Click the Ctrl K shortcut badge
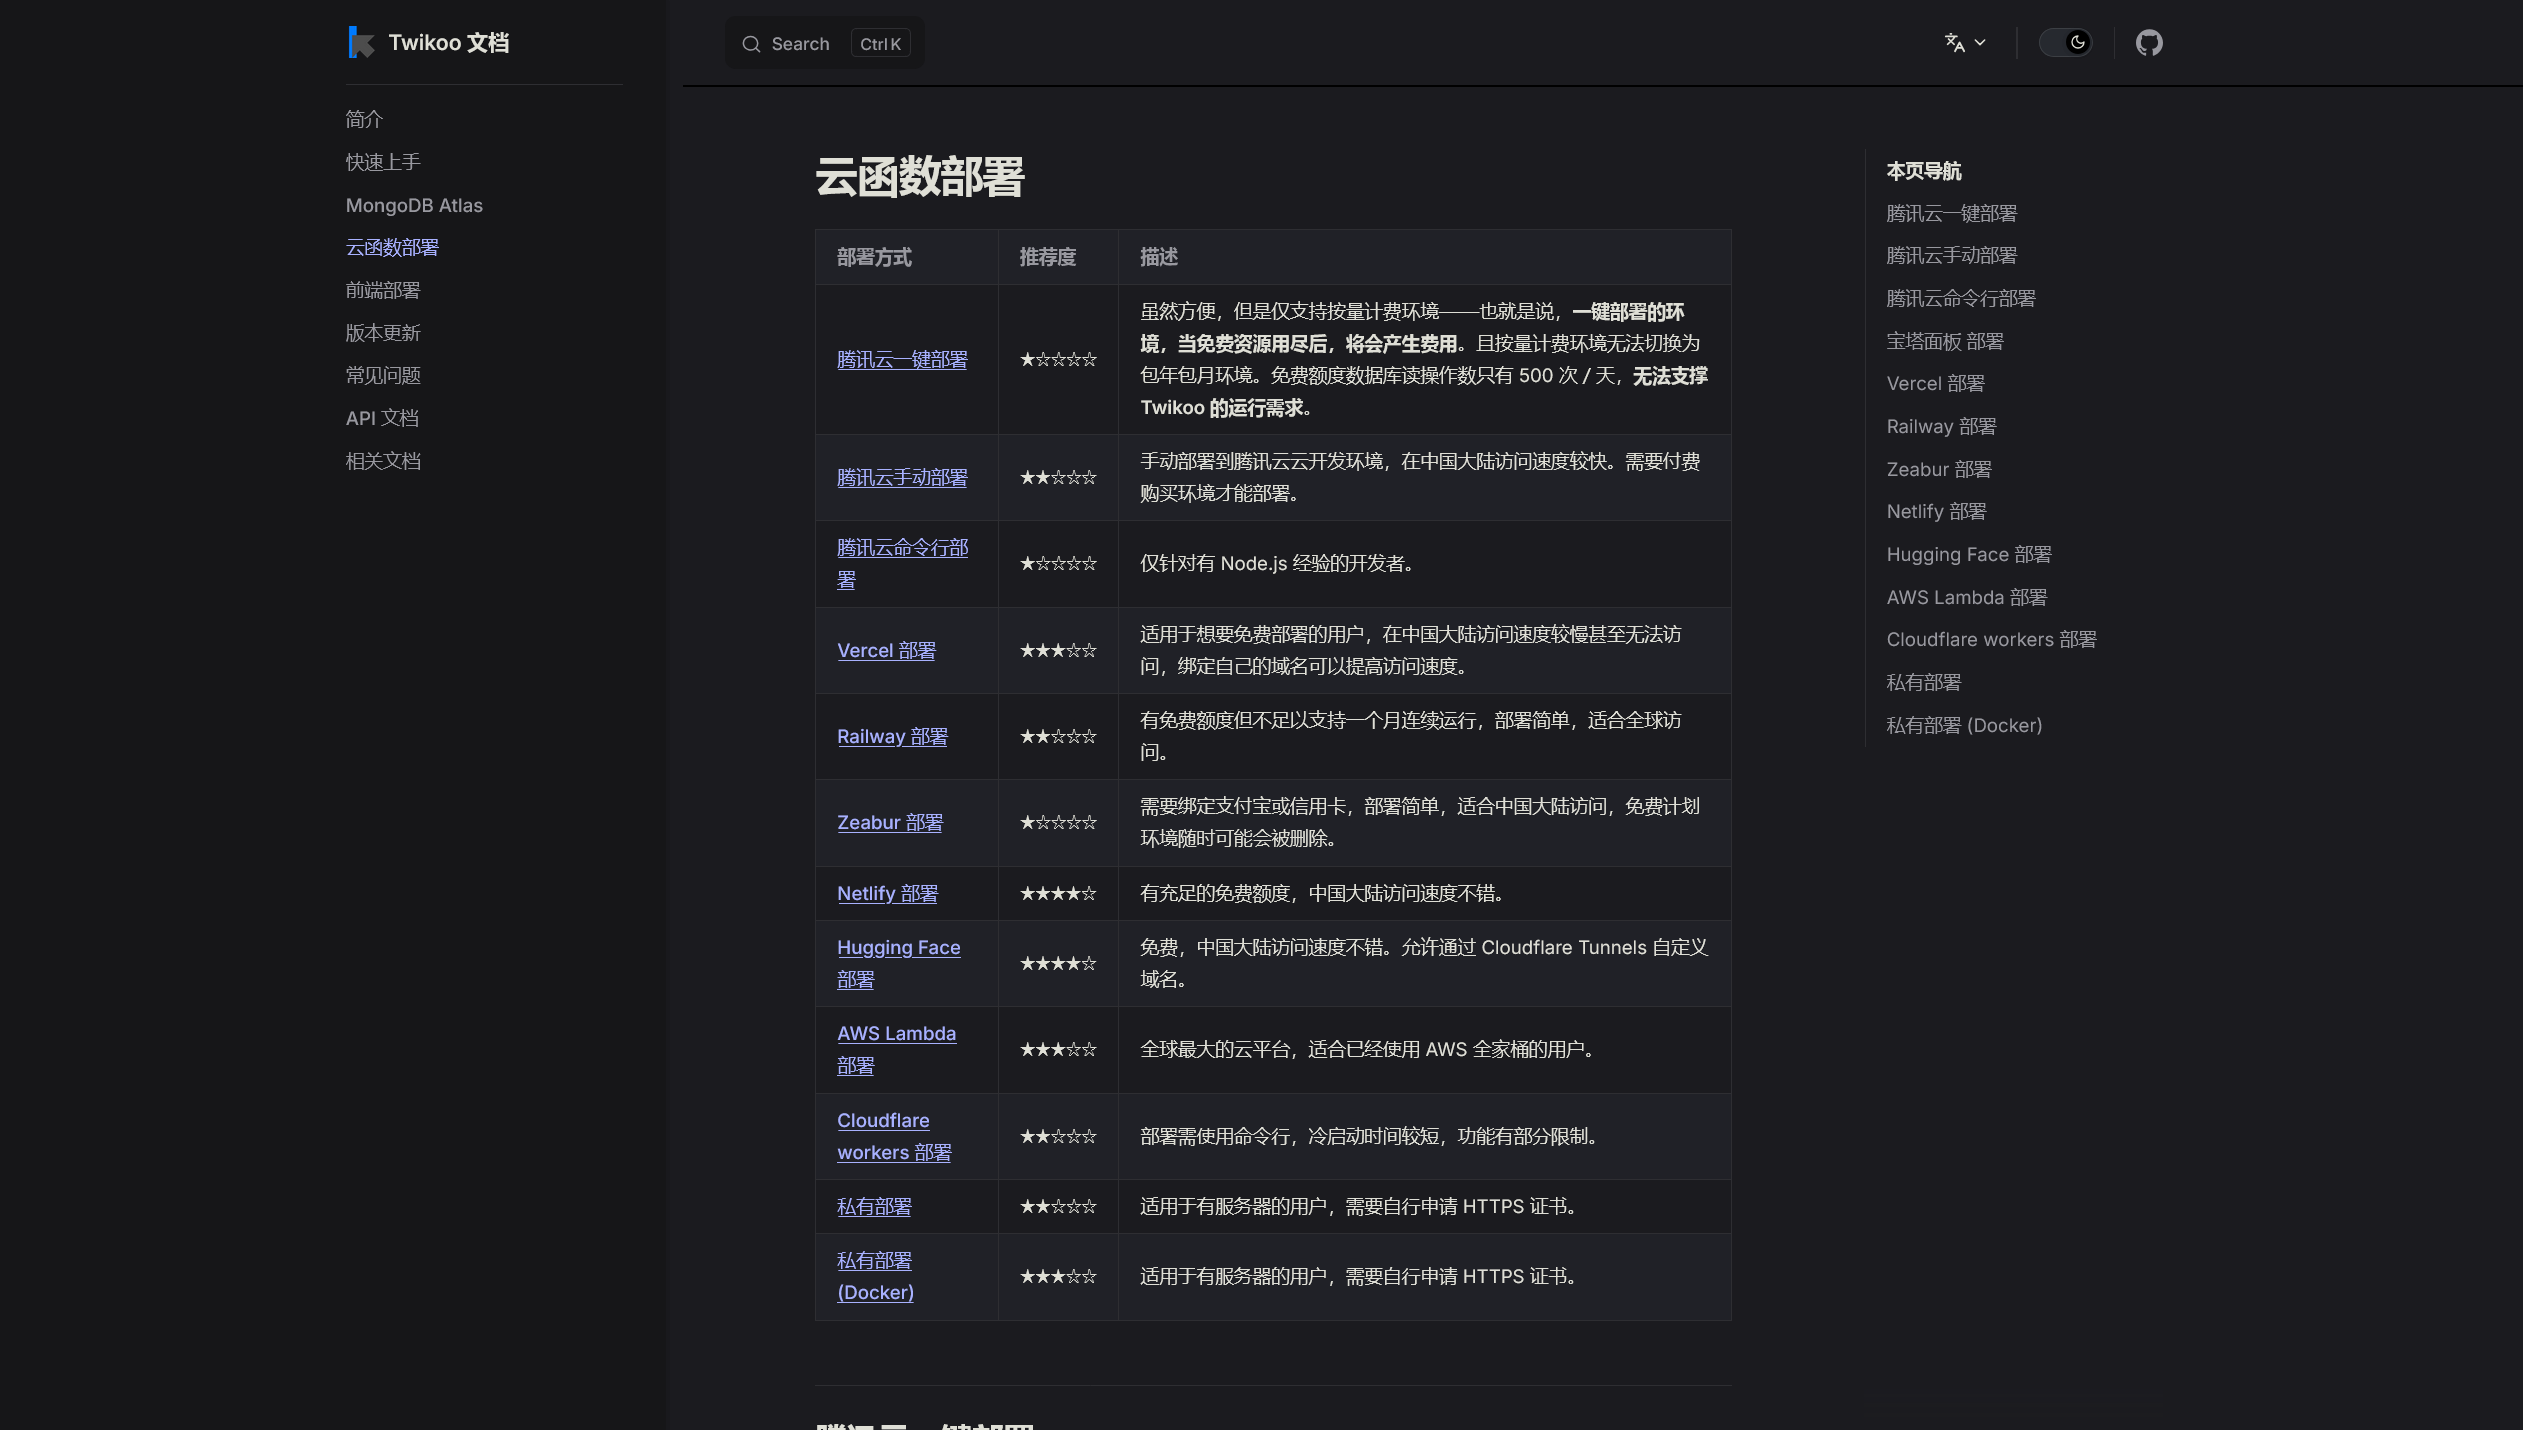 point(880,44)
